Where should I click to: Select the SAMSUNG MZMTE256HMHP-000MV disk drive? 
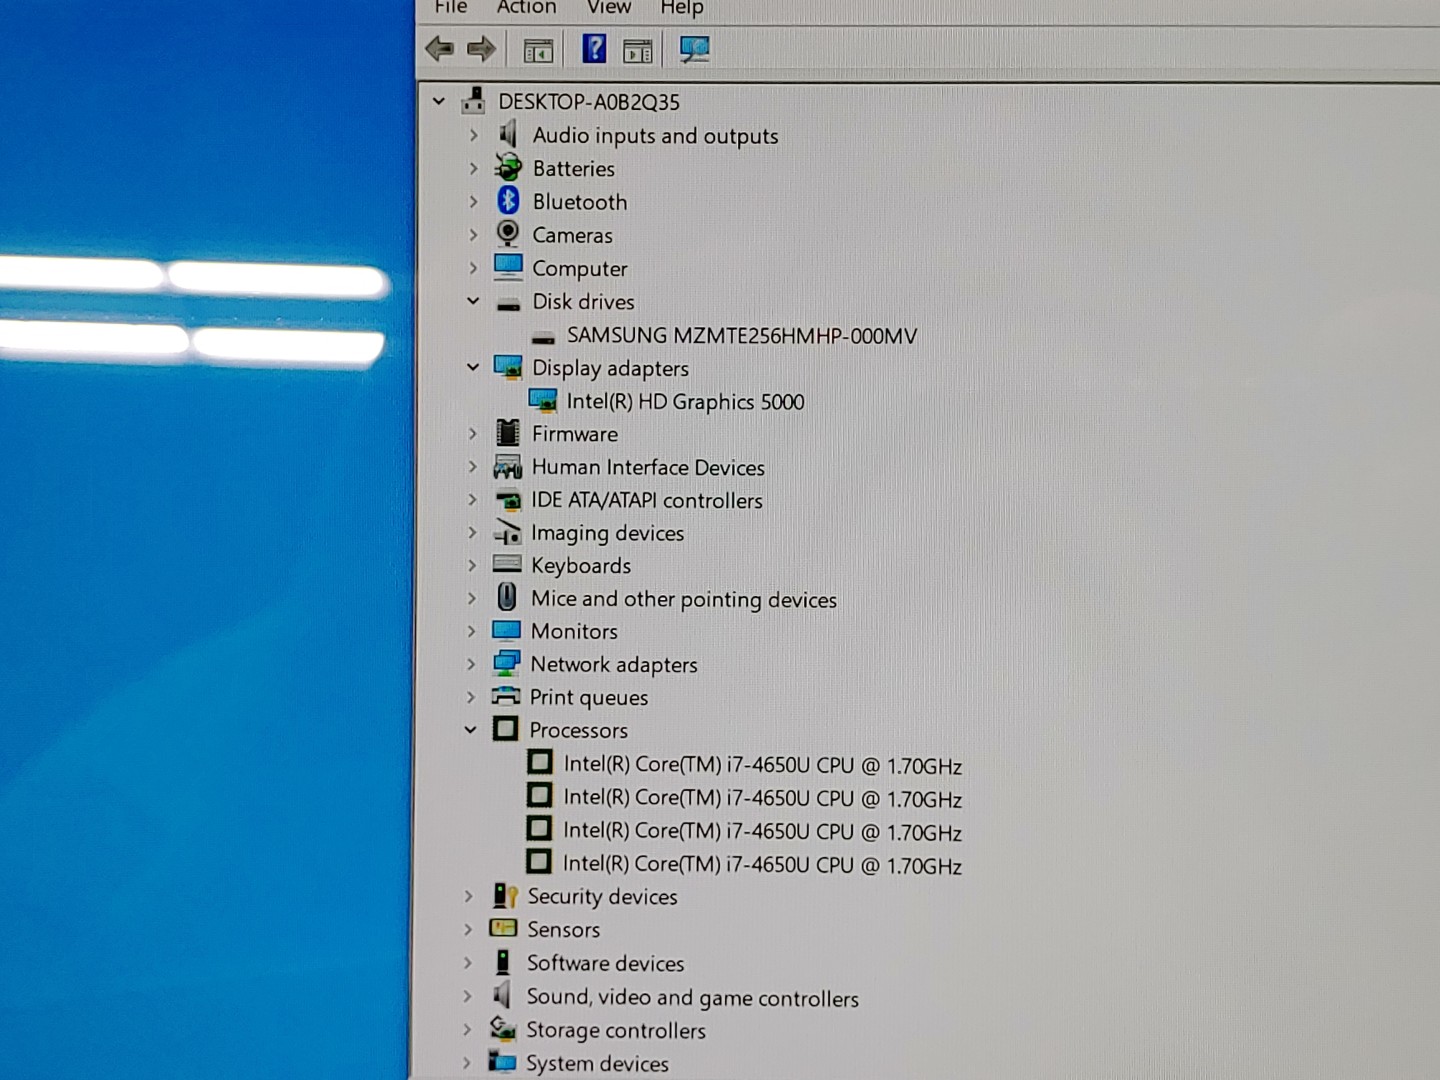point(741,336)
